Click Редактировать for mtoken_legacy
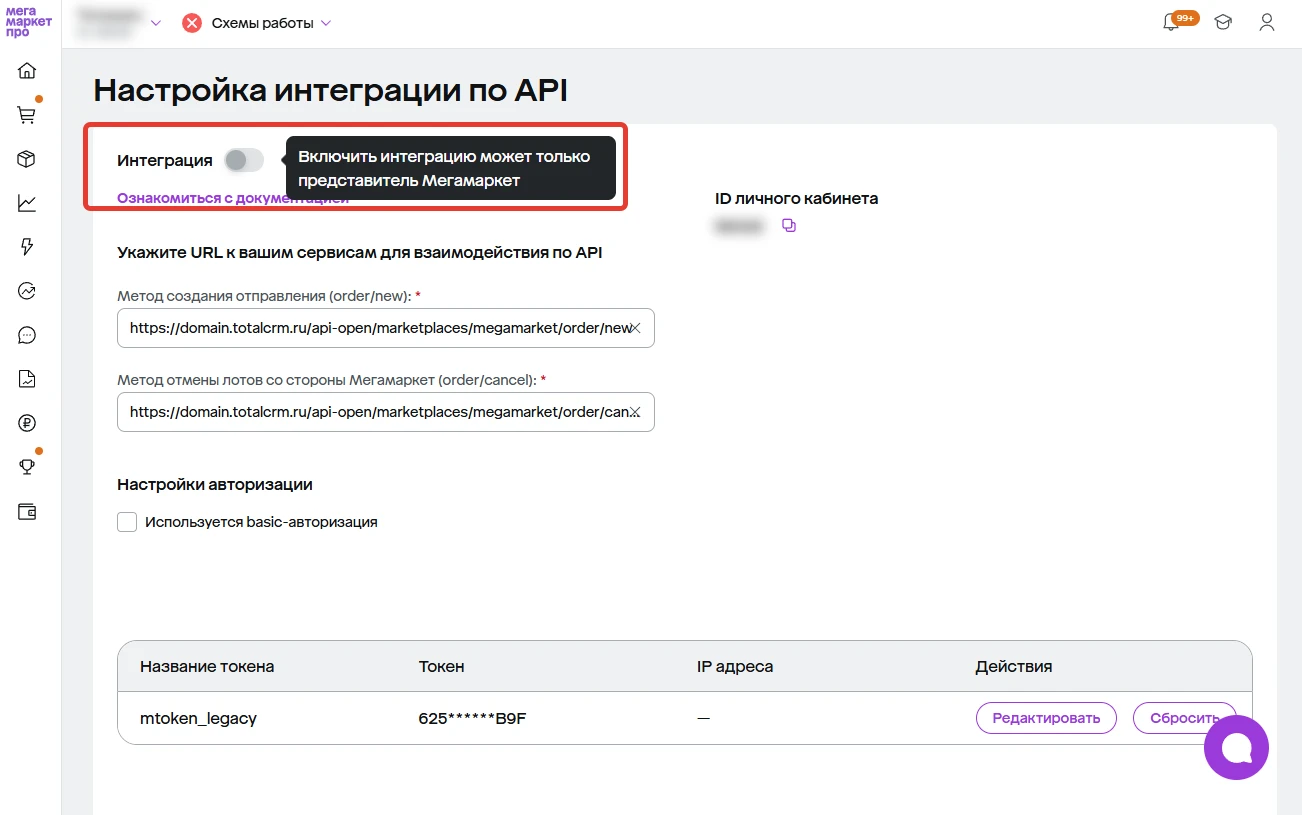 pos(1046,718)
